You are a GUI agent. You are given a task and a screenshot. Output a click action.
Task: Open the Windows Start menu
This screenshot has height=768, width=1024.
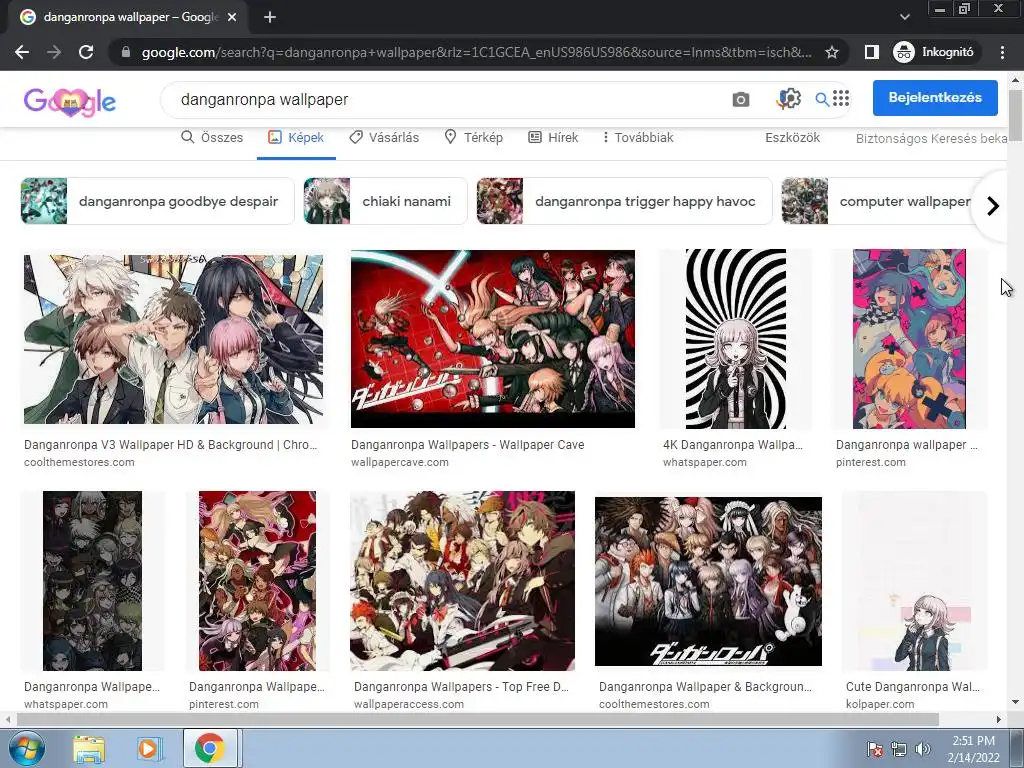click(27, 748)
